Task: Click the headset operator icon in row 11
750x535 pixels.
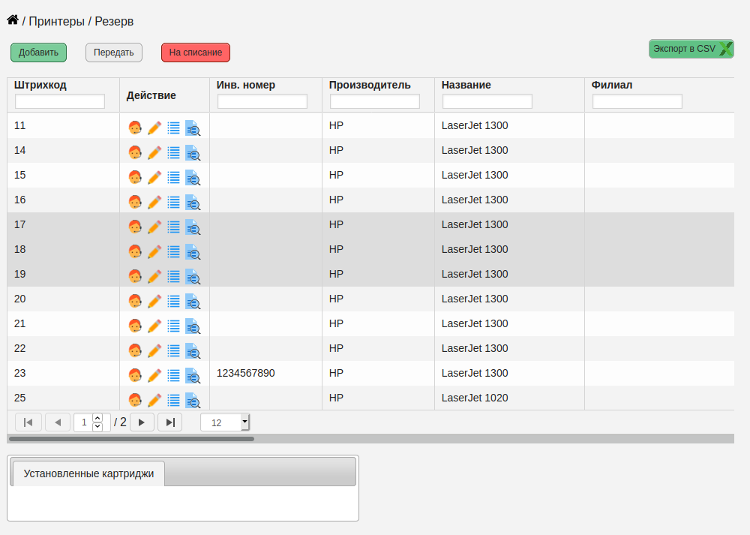Action: pyautogui.click(x=135, y=128)
